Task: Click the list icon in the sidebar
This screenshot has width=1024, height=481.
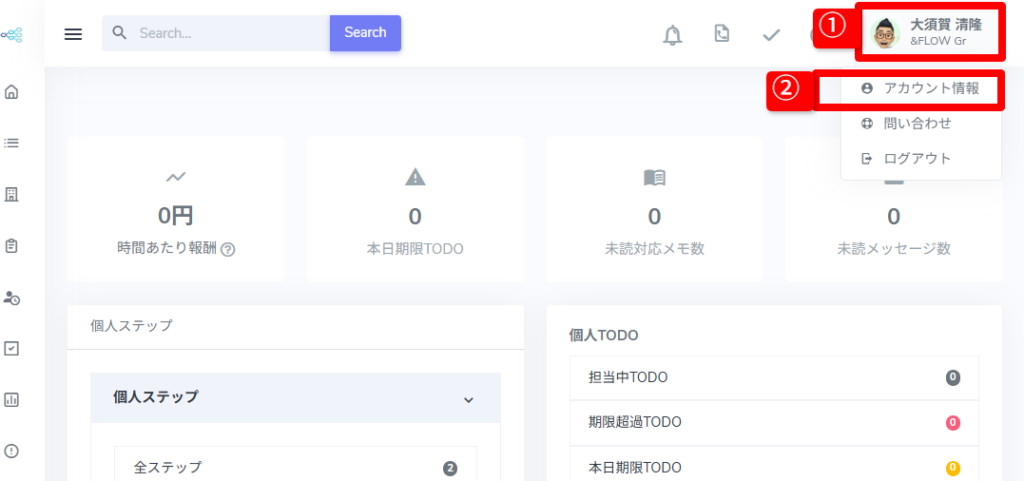Action: [12, 143]
